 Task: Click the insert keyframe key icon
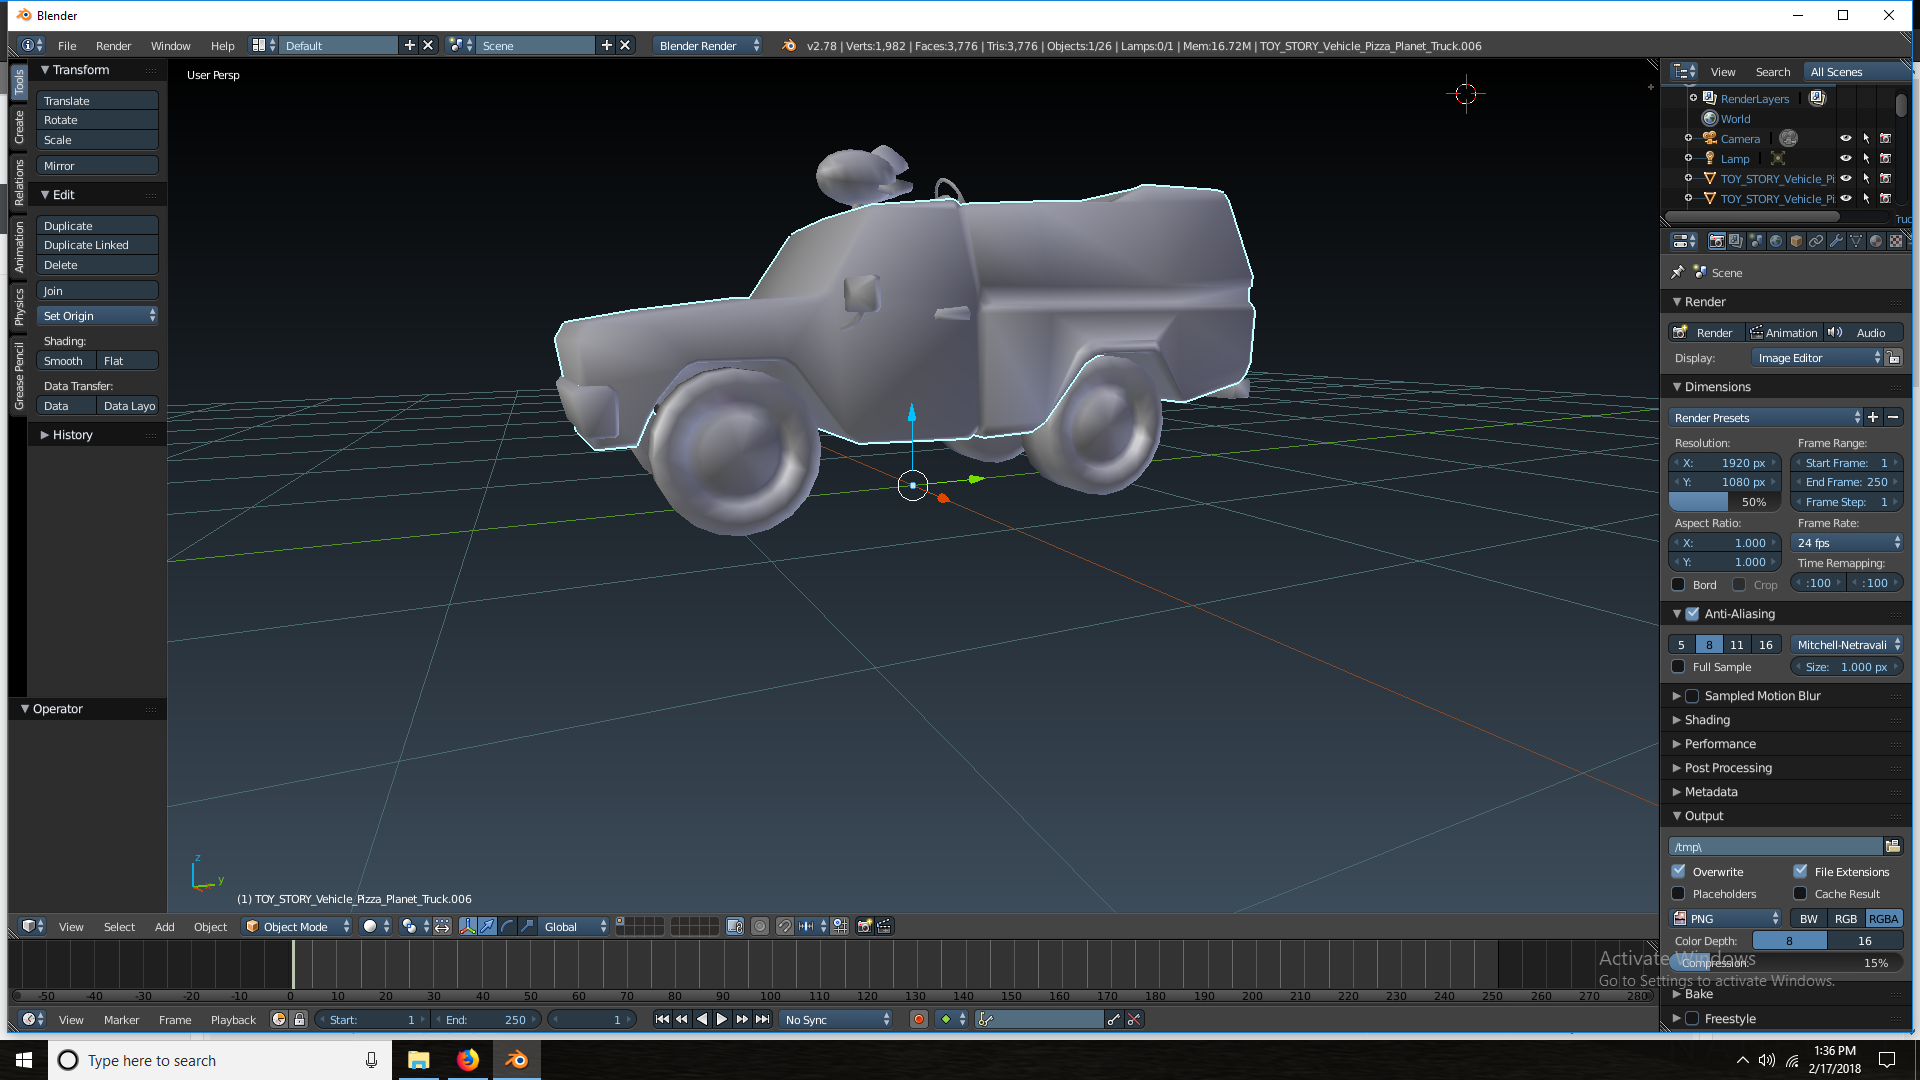tap(1114, 1019)
